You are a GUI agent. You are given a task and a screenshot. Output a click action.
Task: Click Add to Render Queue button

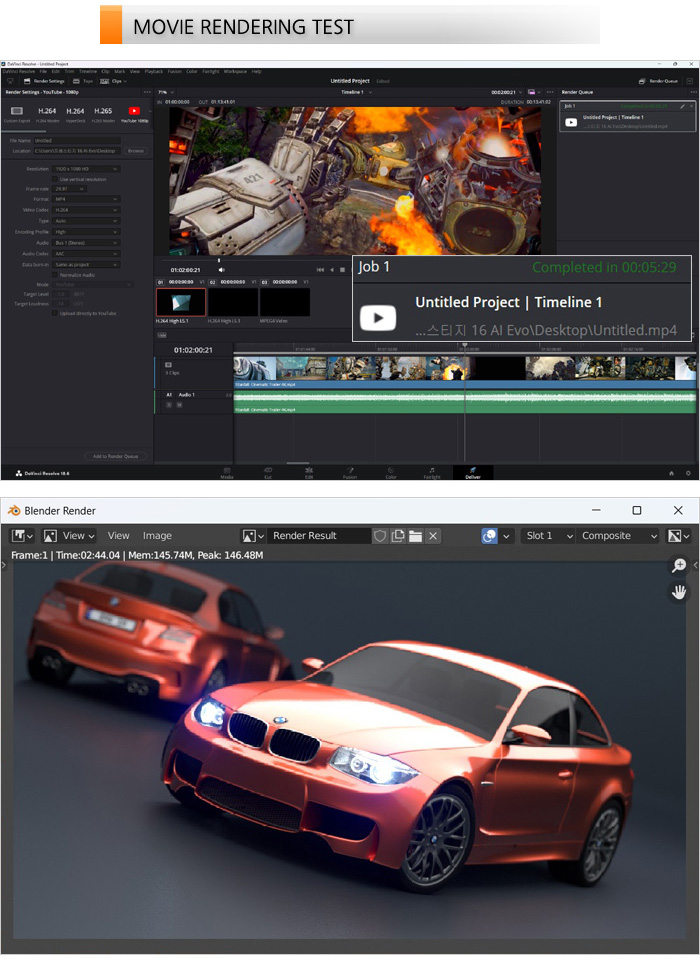[x=115, y=456]
